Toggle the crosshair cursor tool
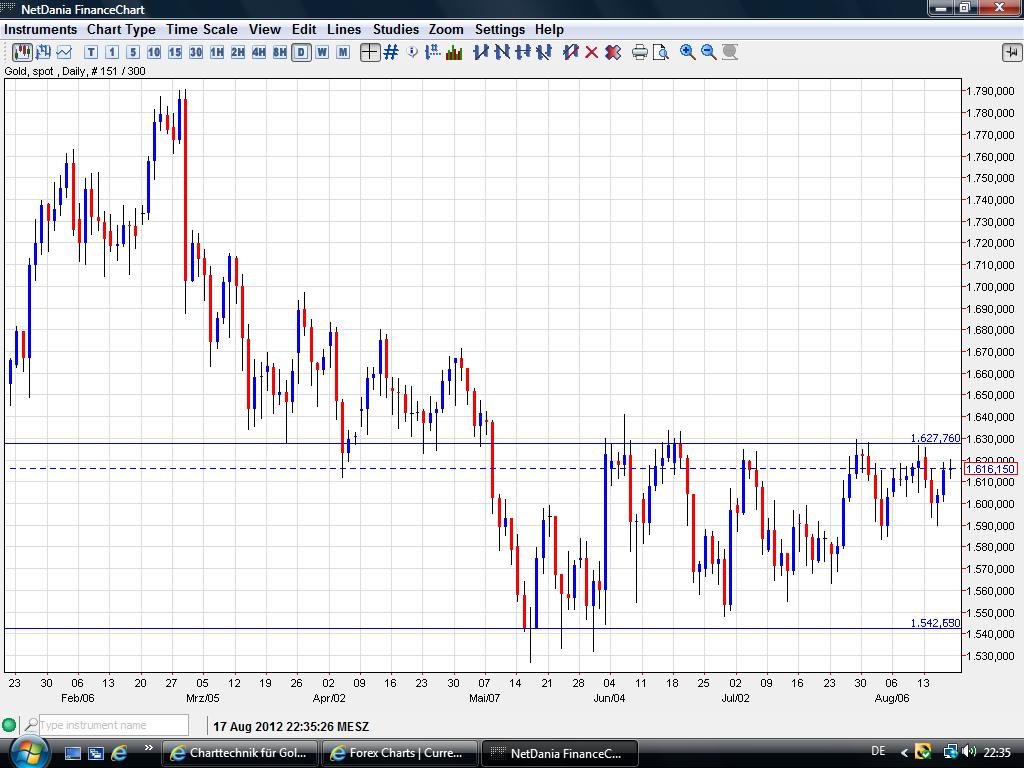 click(370, 52)
